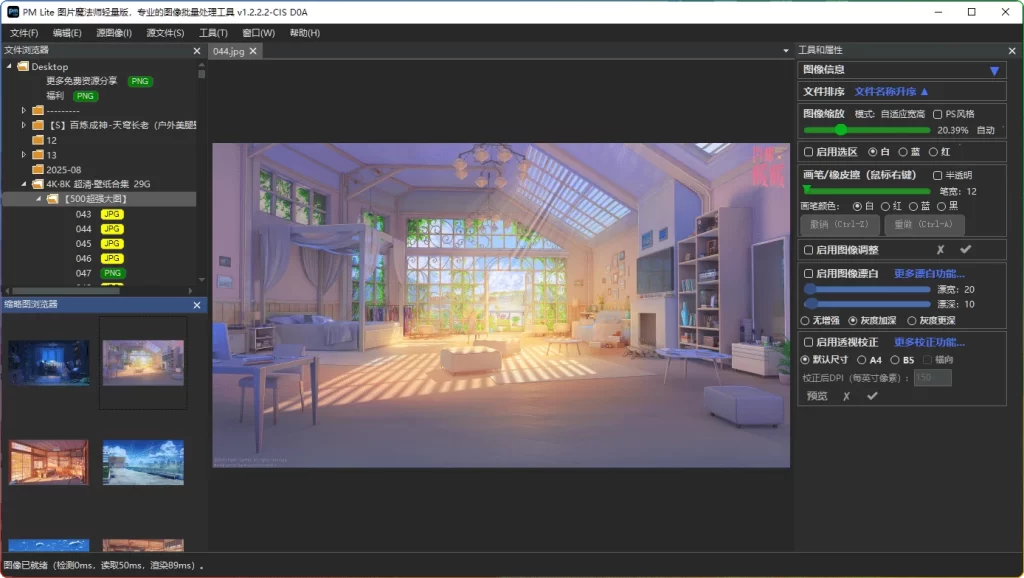Choose the A4 size radio
Image resolution: width=1024 pixels, height=578 pixels.
[861, 360]
